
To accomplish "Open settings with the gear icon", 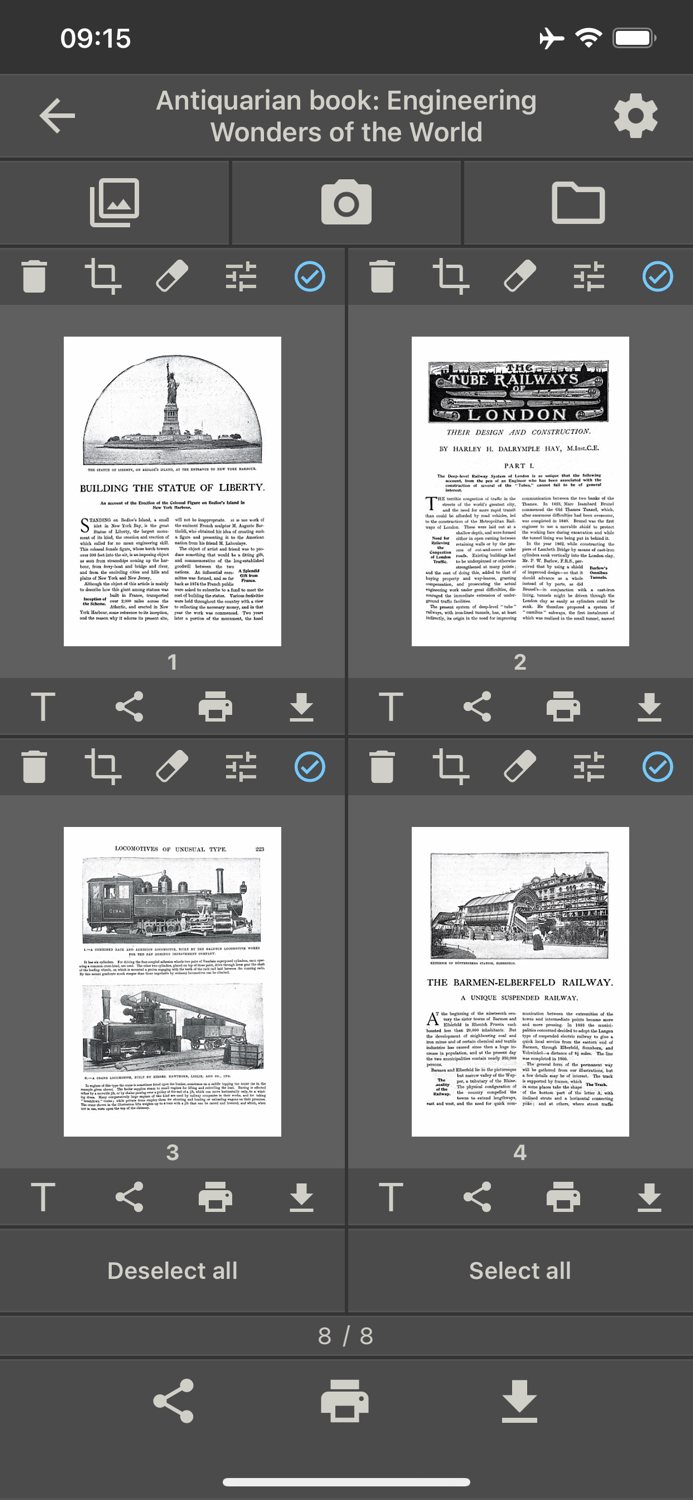I will click(635, 117).
